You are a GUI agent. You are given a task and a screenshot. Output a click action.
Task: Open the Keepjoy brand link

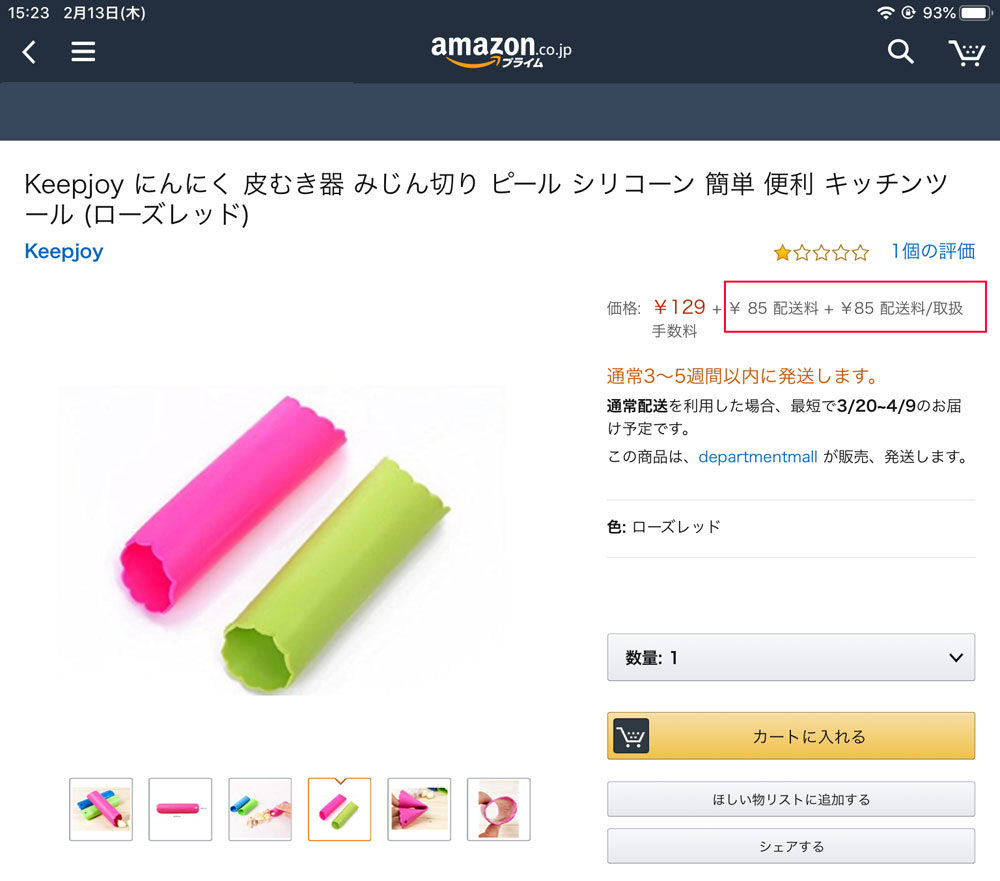[63, 251]
